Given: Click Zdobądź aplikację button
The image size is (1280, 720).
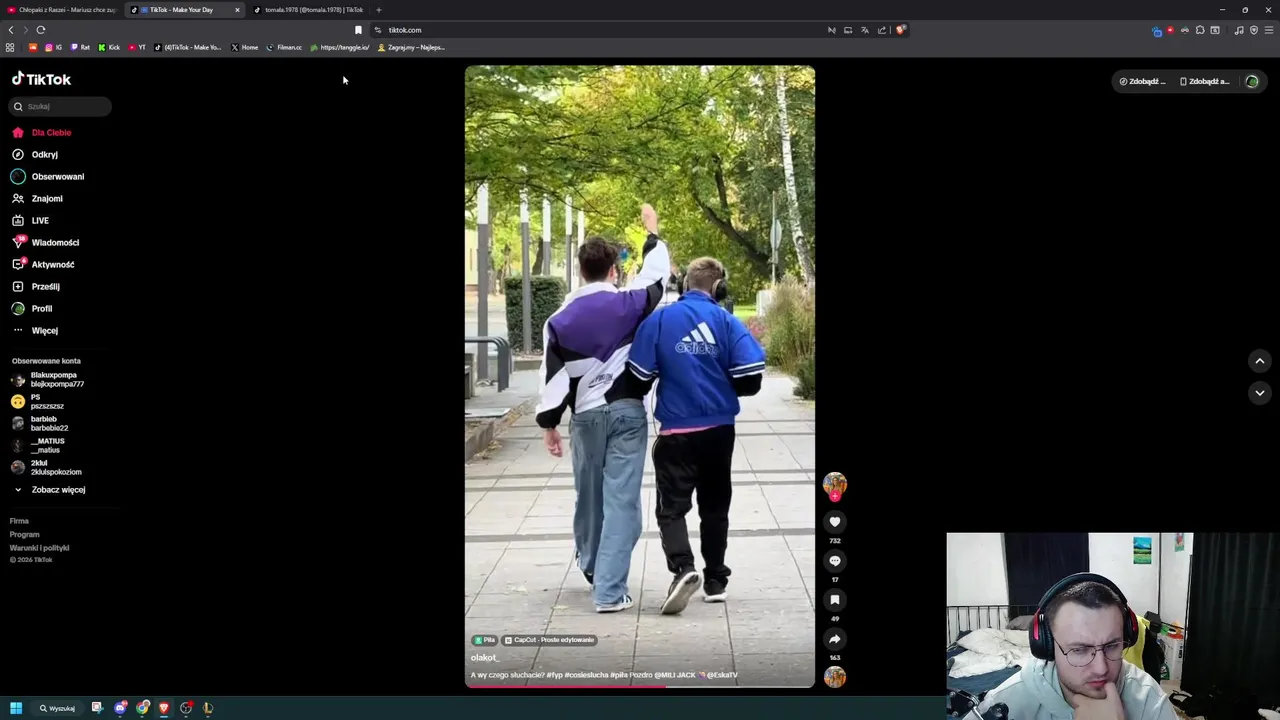Looking at the screenshot, I should click(x=1205, y=81).
